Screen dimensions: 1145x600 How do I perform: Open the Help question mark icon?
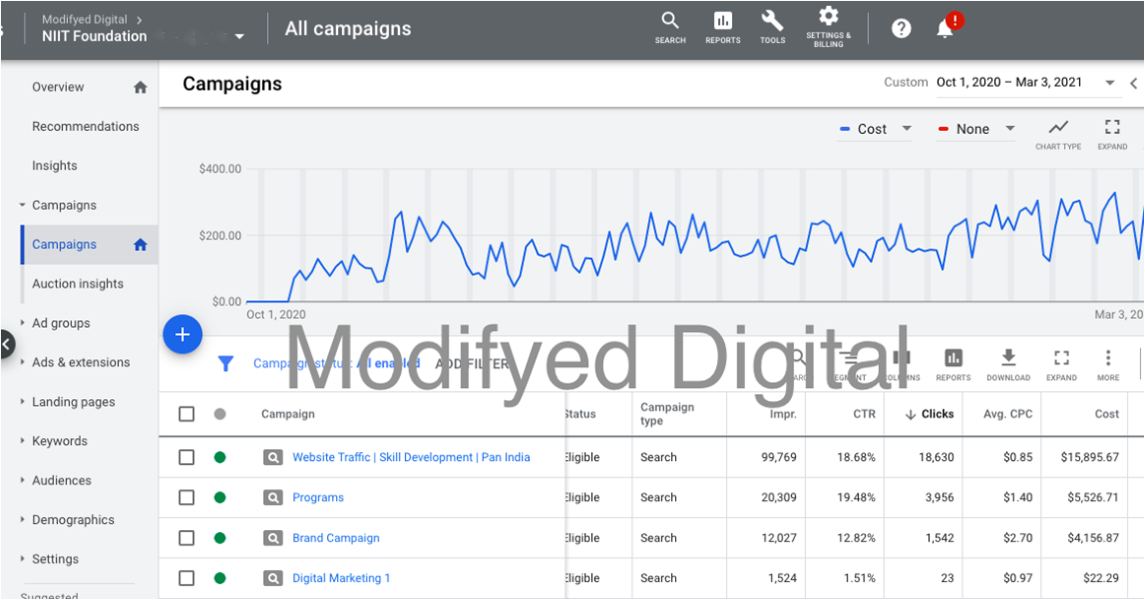[901, 28]
